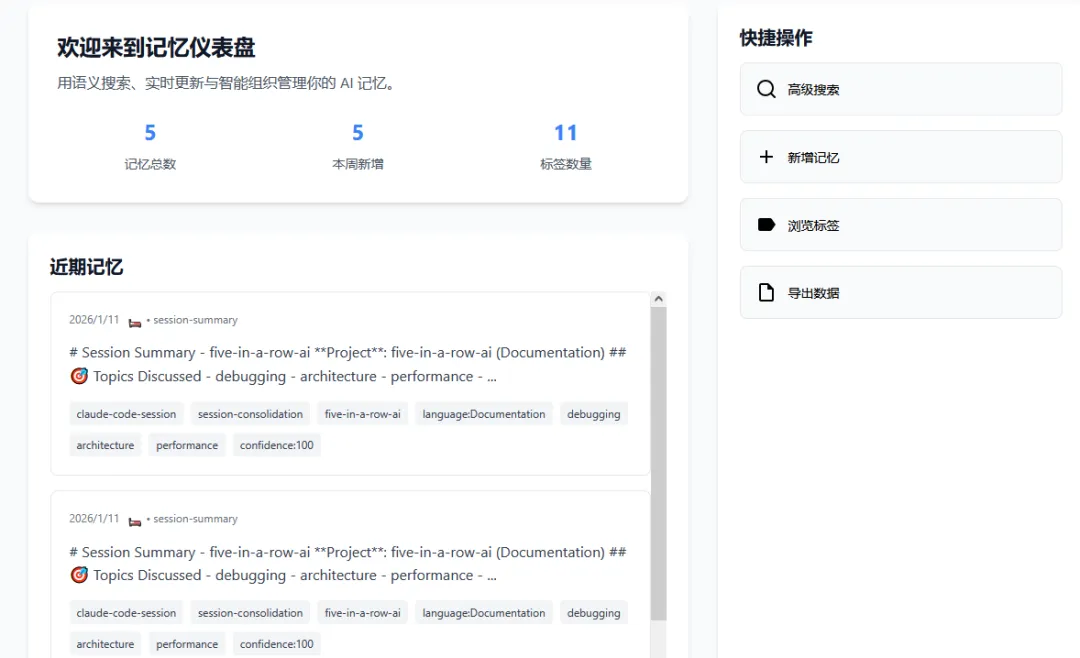
Task: Open 高级搜索 quick action
Action: point(901,89)
